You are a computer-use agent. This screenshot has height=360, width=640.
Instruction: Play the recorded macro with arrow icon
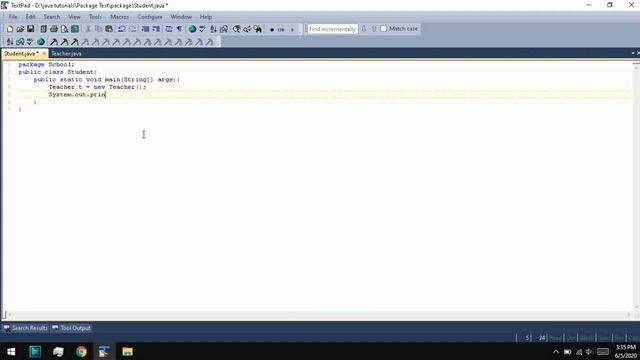pyautogui.click(x=292, y=29)
